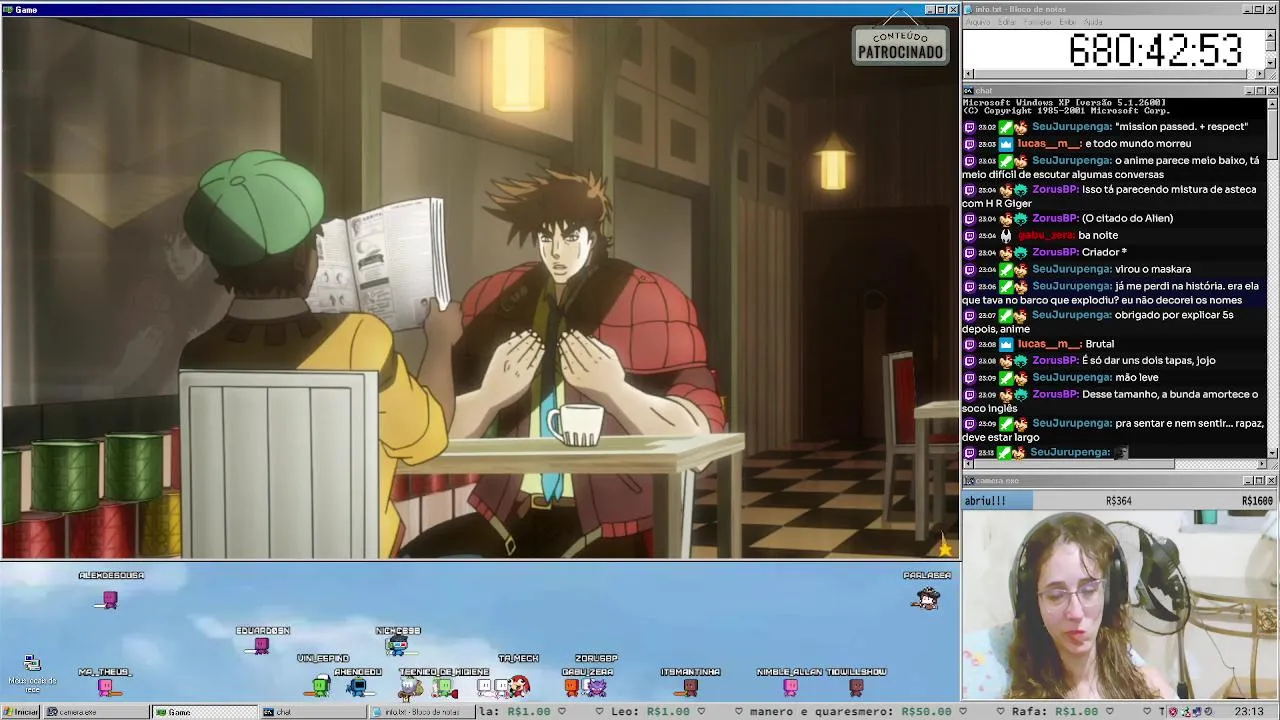Minimize the Game window
1280x720 pixels.
tap(930, 10)
